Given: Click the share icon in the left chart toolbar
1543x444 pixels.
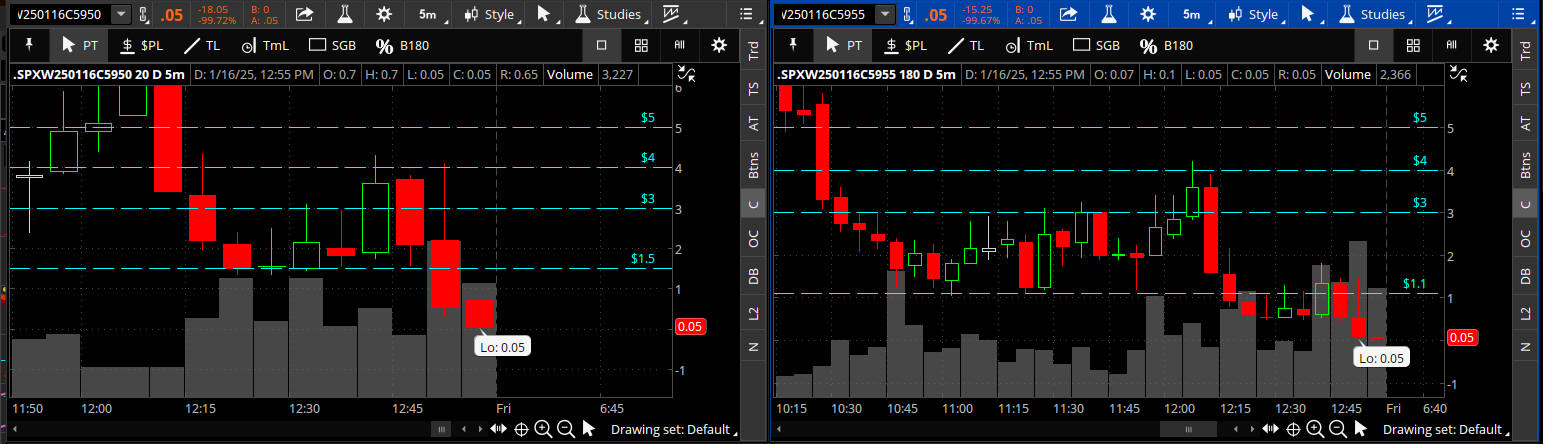Looking at the screenshot, I should pyautogui.click(x=304, y=14).
